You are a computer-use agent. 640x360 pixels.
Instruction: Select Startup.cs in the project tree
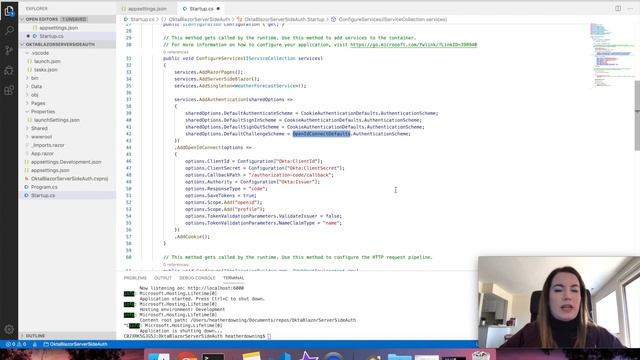click(x=43, y=196)
